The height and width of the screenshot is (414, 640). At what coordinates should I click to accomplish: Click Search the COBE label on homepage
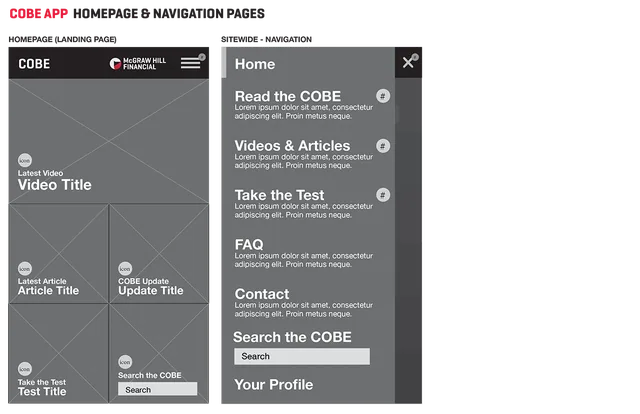click(150, 375)
